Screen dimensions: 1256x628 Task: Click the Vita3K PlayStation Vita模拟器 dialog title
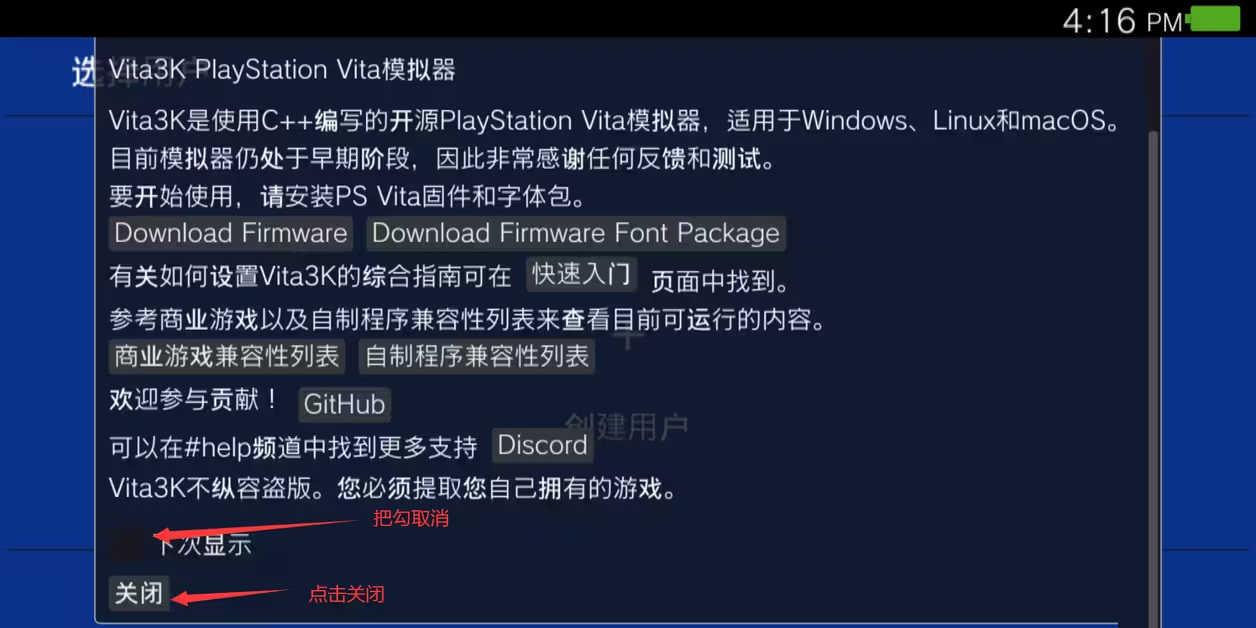point(282,69)
